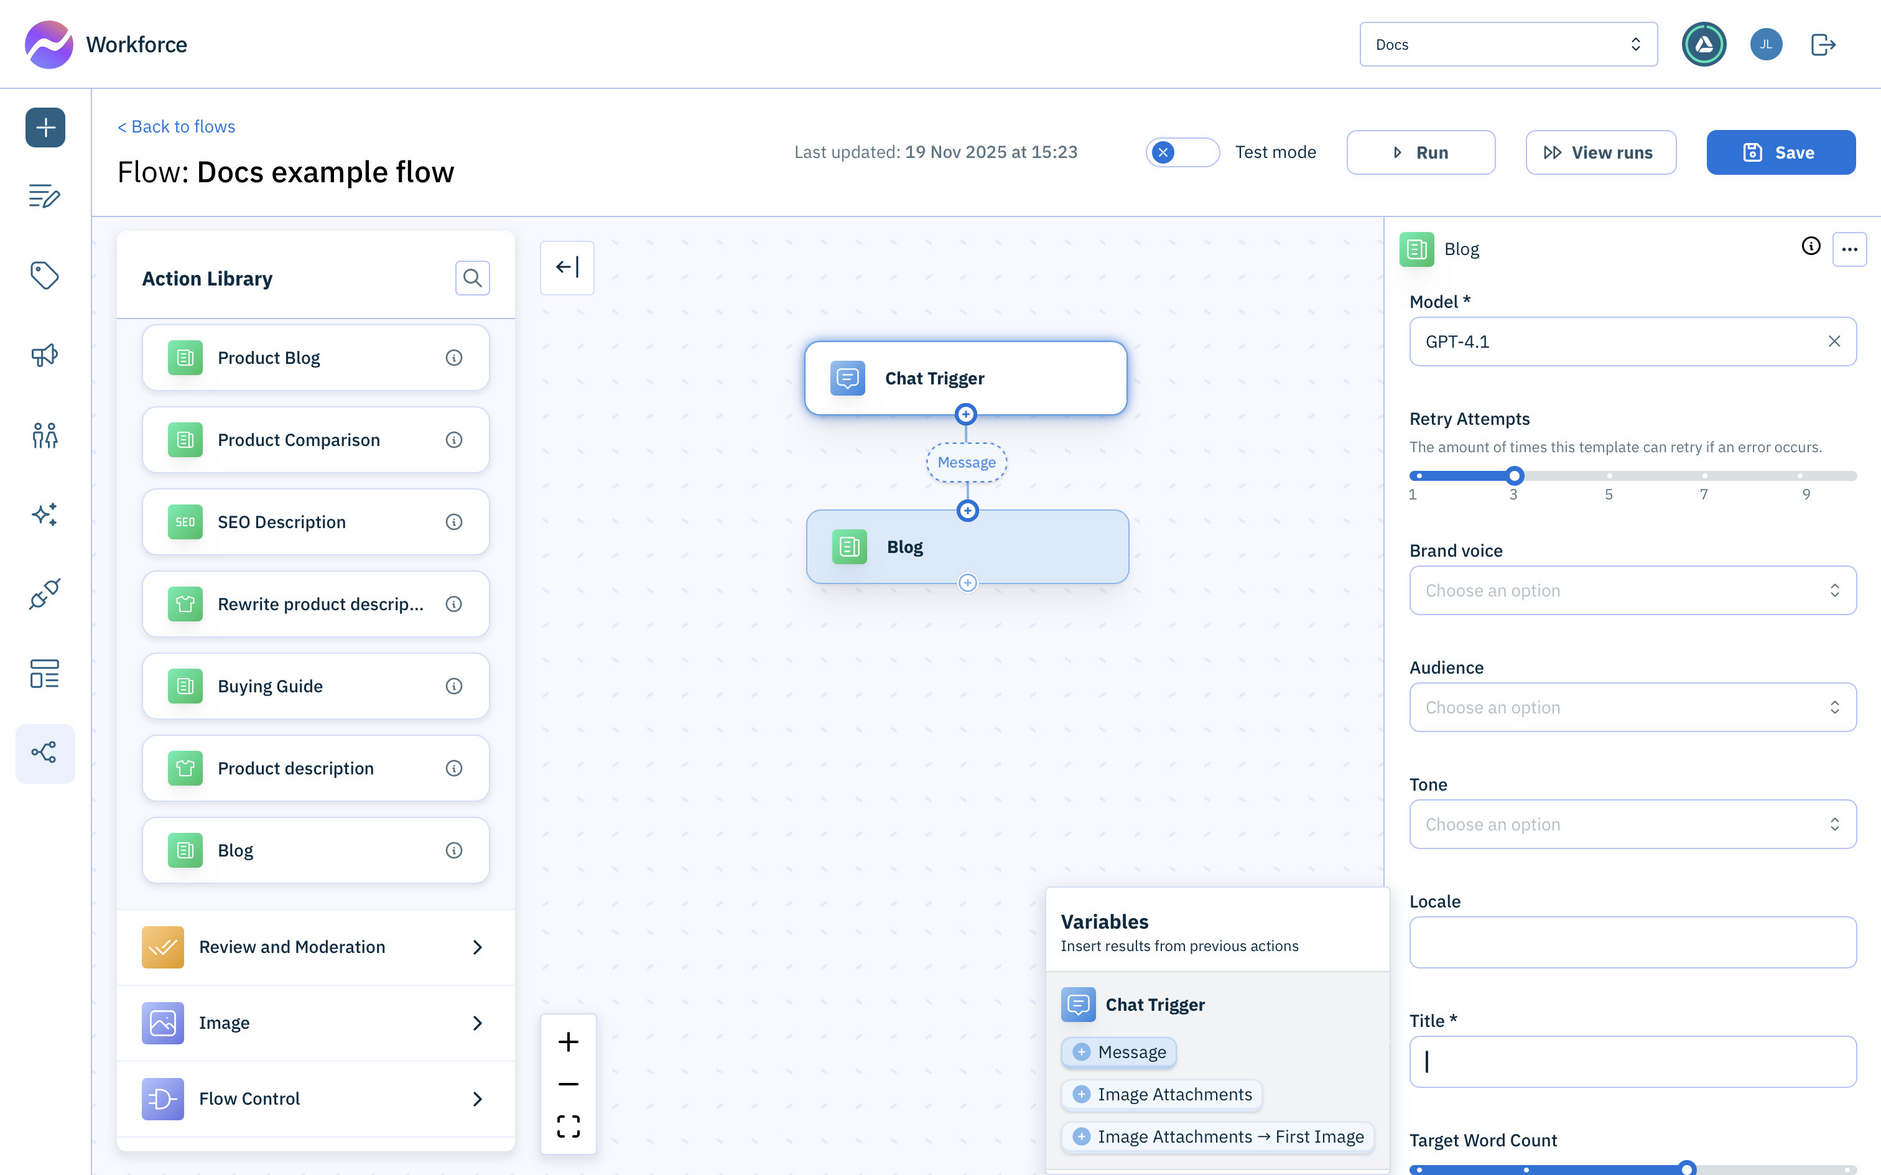This screenshot has height=1175, width=1881.
Task: Insert the Image Attachments variable
Action: click(x=1162, y=1095)
